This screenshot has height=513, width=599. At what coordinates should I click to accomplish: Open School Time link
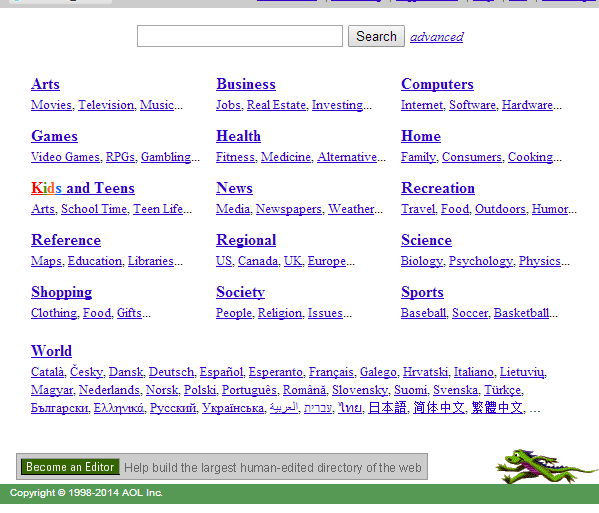94,209
